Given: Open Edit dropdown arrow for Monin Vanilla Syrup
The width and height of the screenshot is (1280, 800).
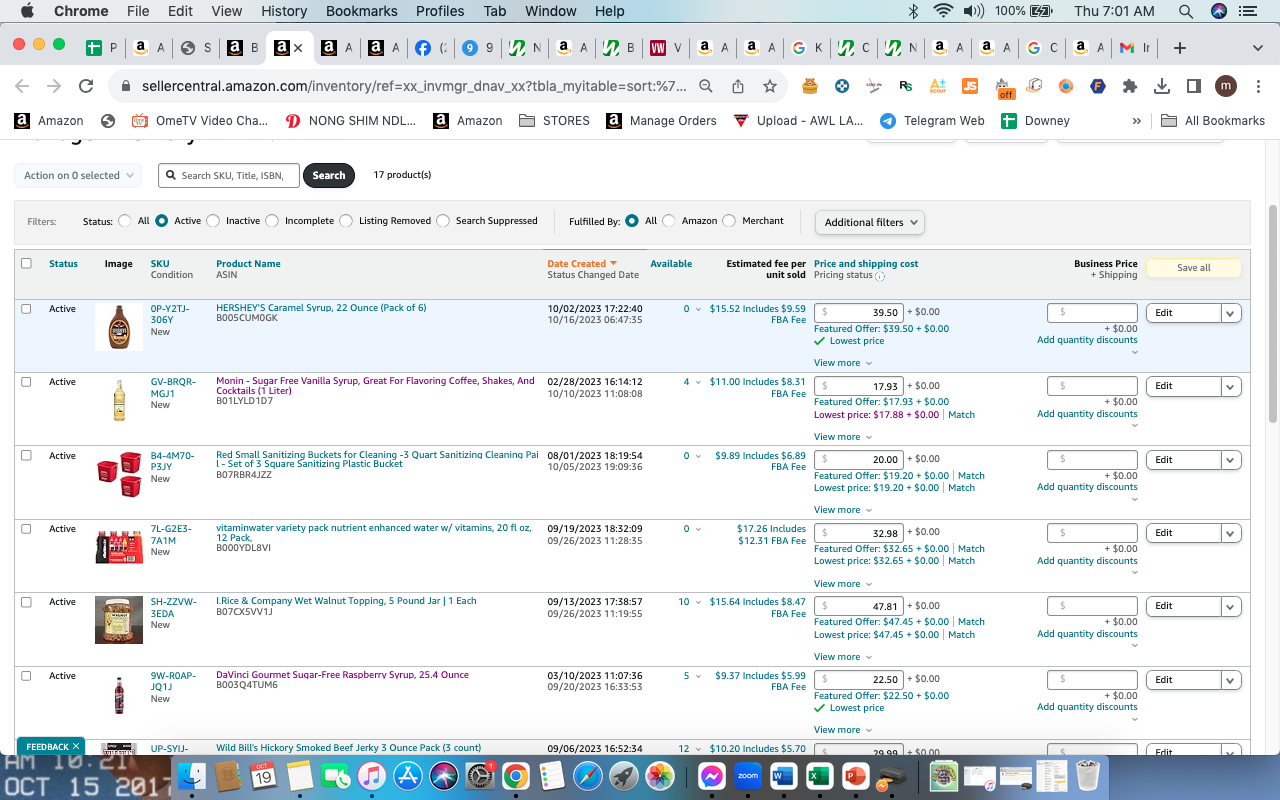Looking at the screenshot, I should pos(1231,386).
